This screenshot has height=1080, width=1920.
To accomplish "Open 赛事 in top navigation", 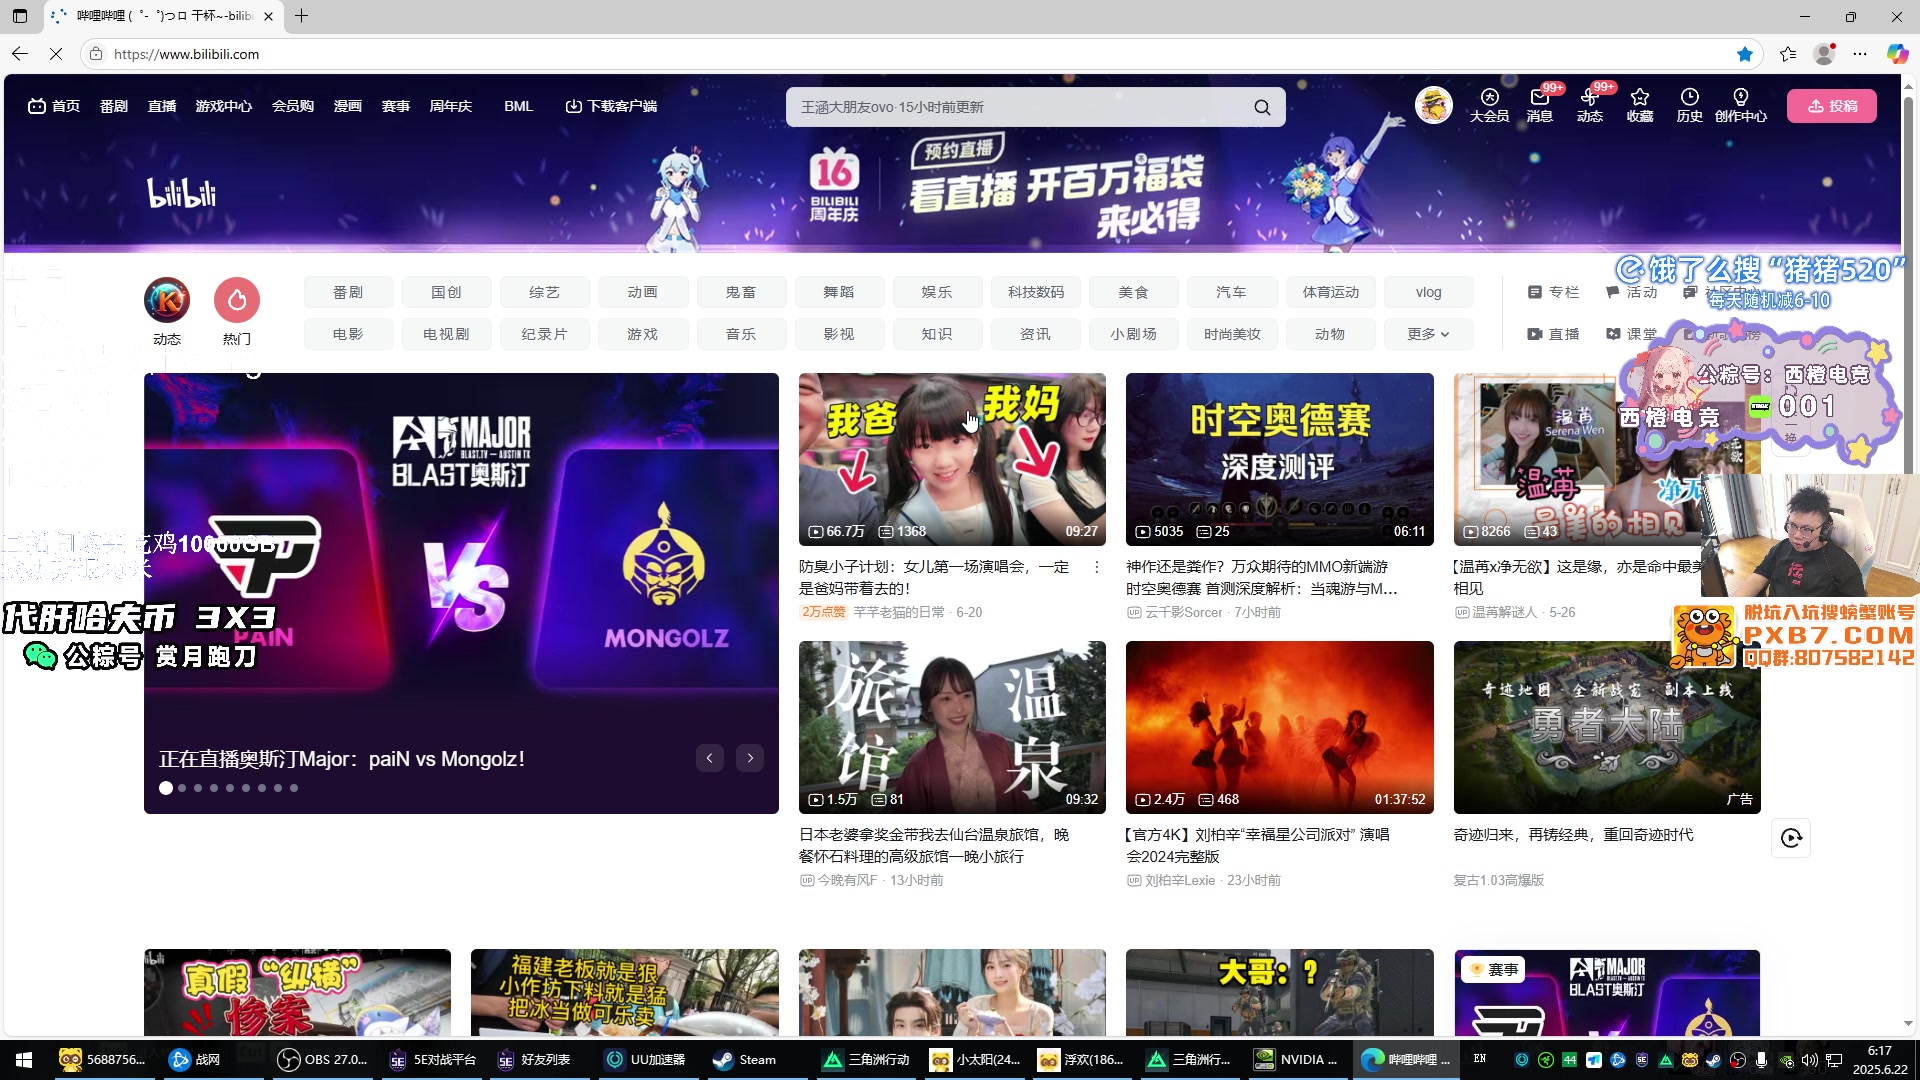I will tap(396, 106).
